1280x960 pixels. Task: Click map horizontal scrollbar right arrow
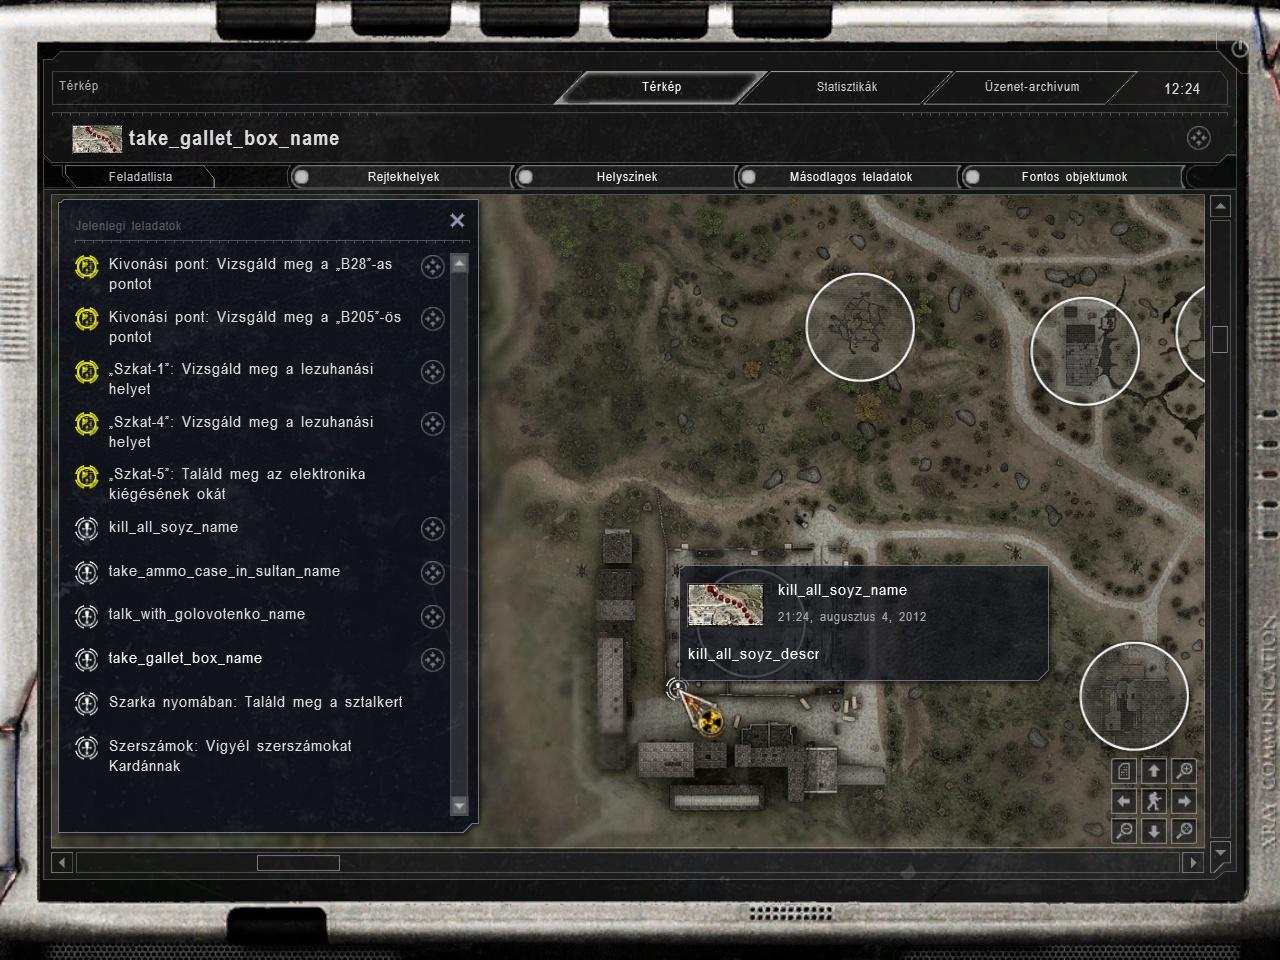[1192, 862]
